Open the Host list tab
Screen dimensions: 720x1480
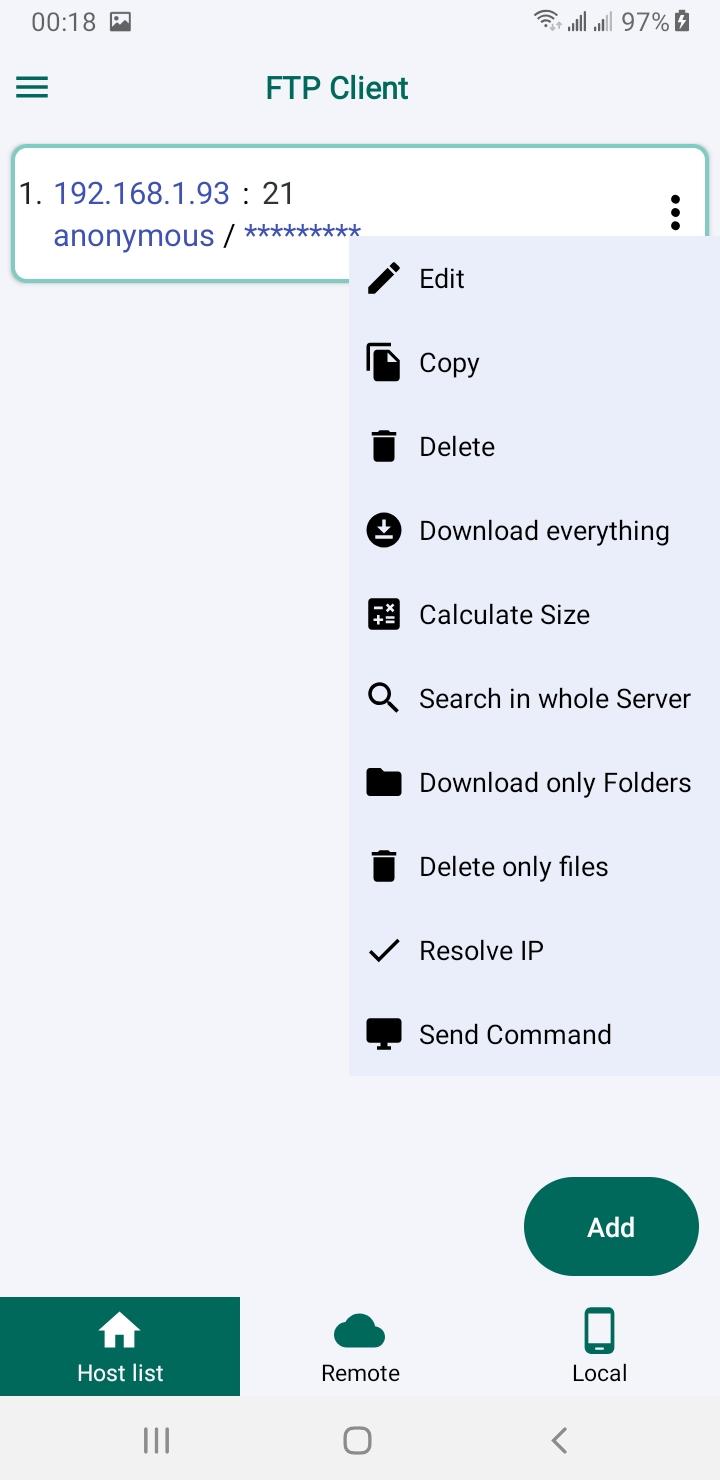tap(120, 1346)
